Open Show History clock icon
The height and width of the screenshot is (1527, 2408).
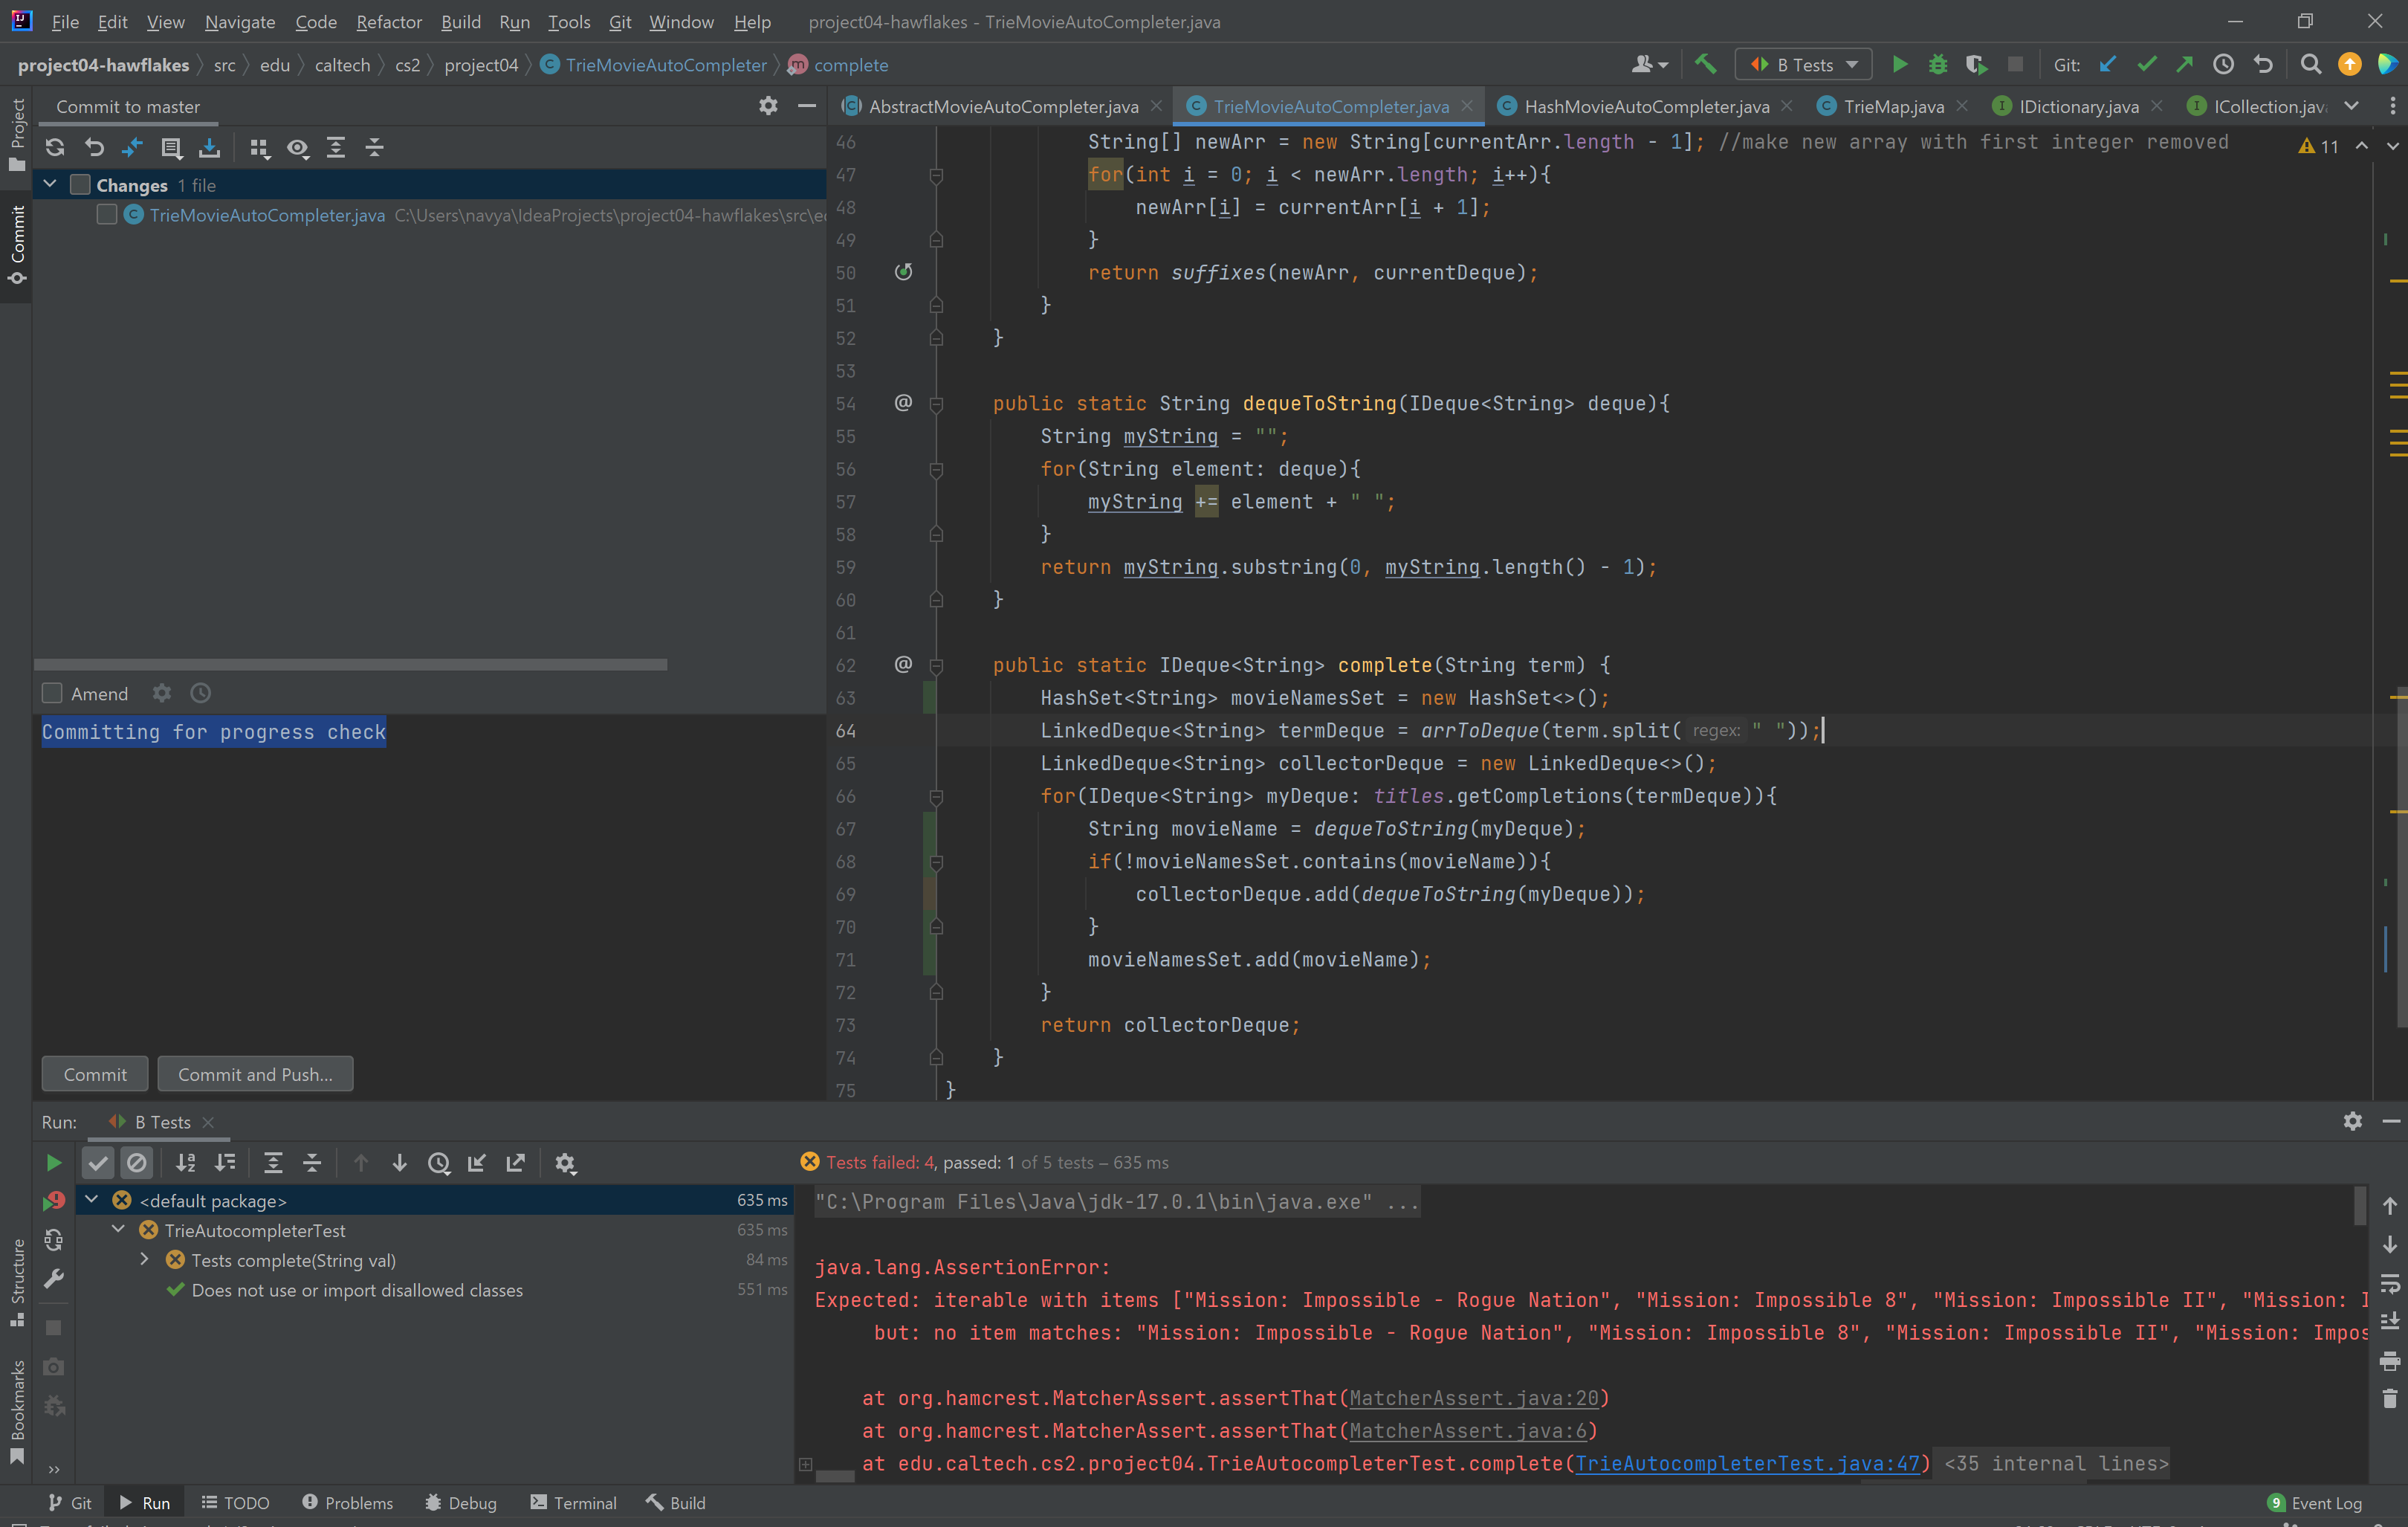click(2223, 65)
